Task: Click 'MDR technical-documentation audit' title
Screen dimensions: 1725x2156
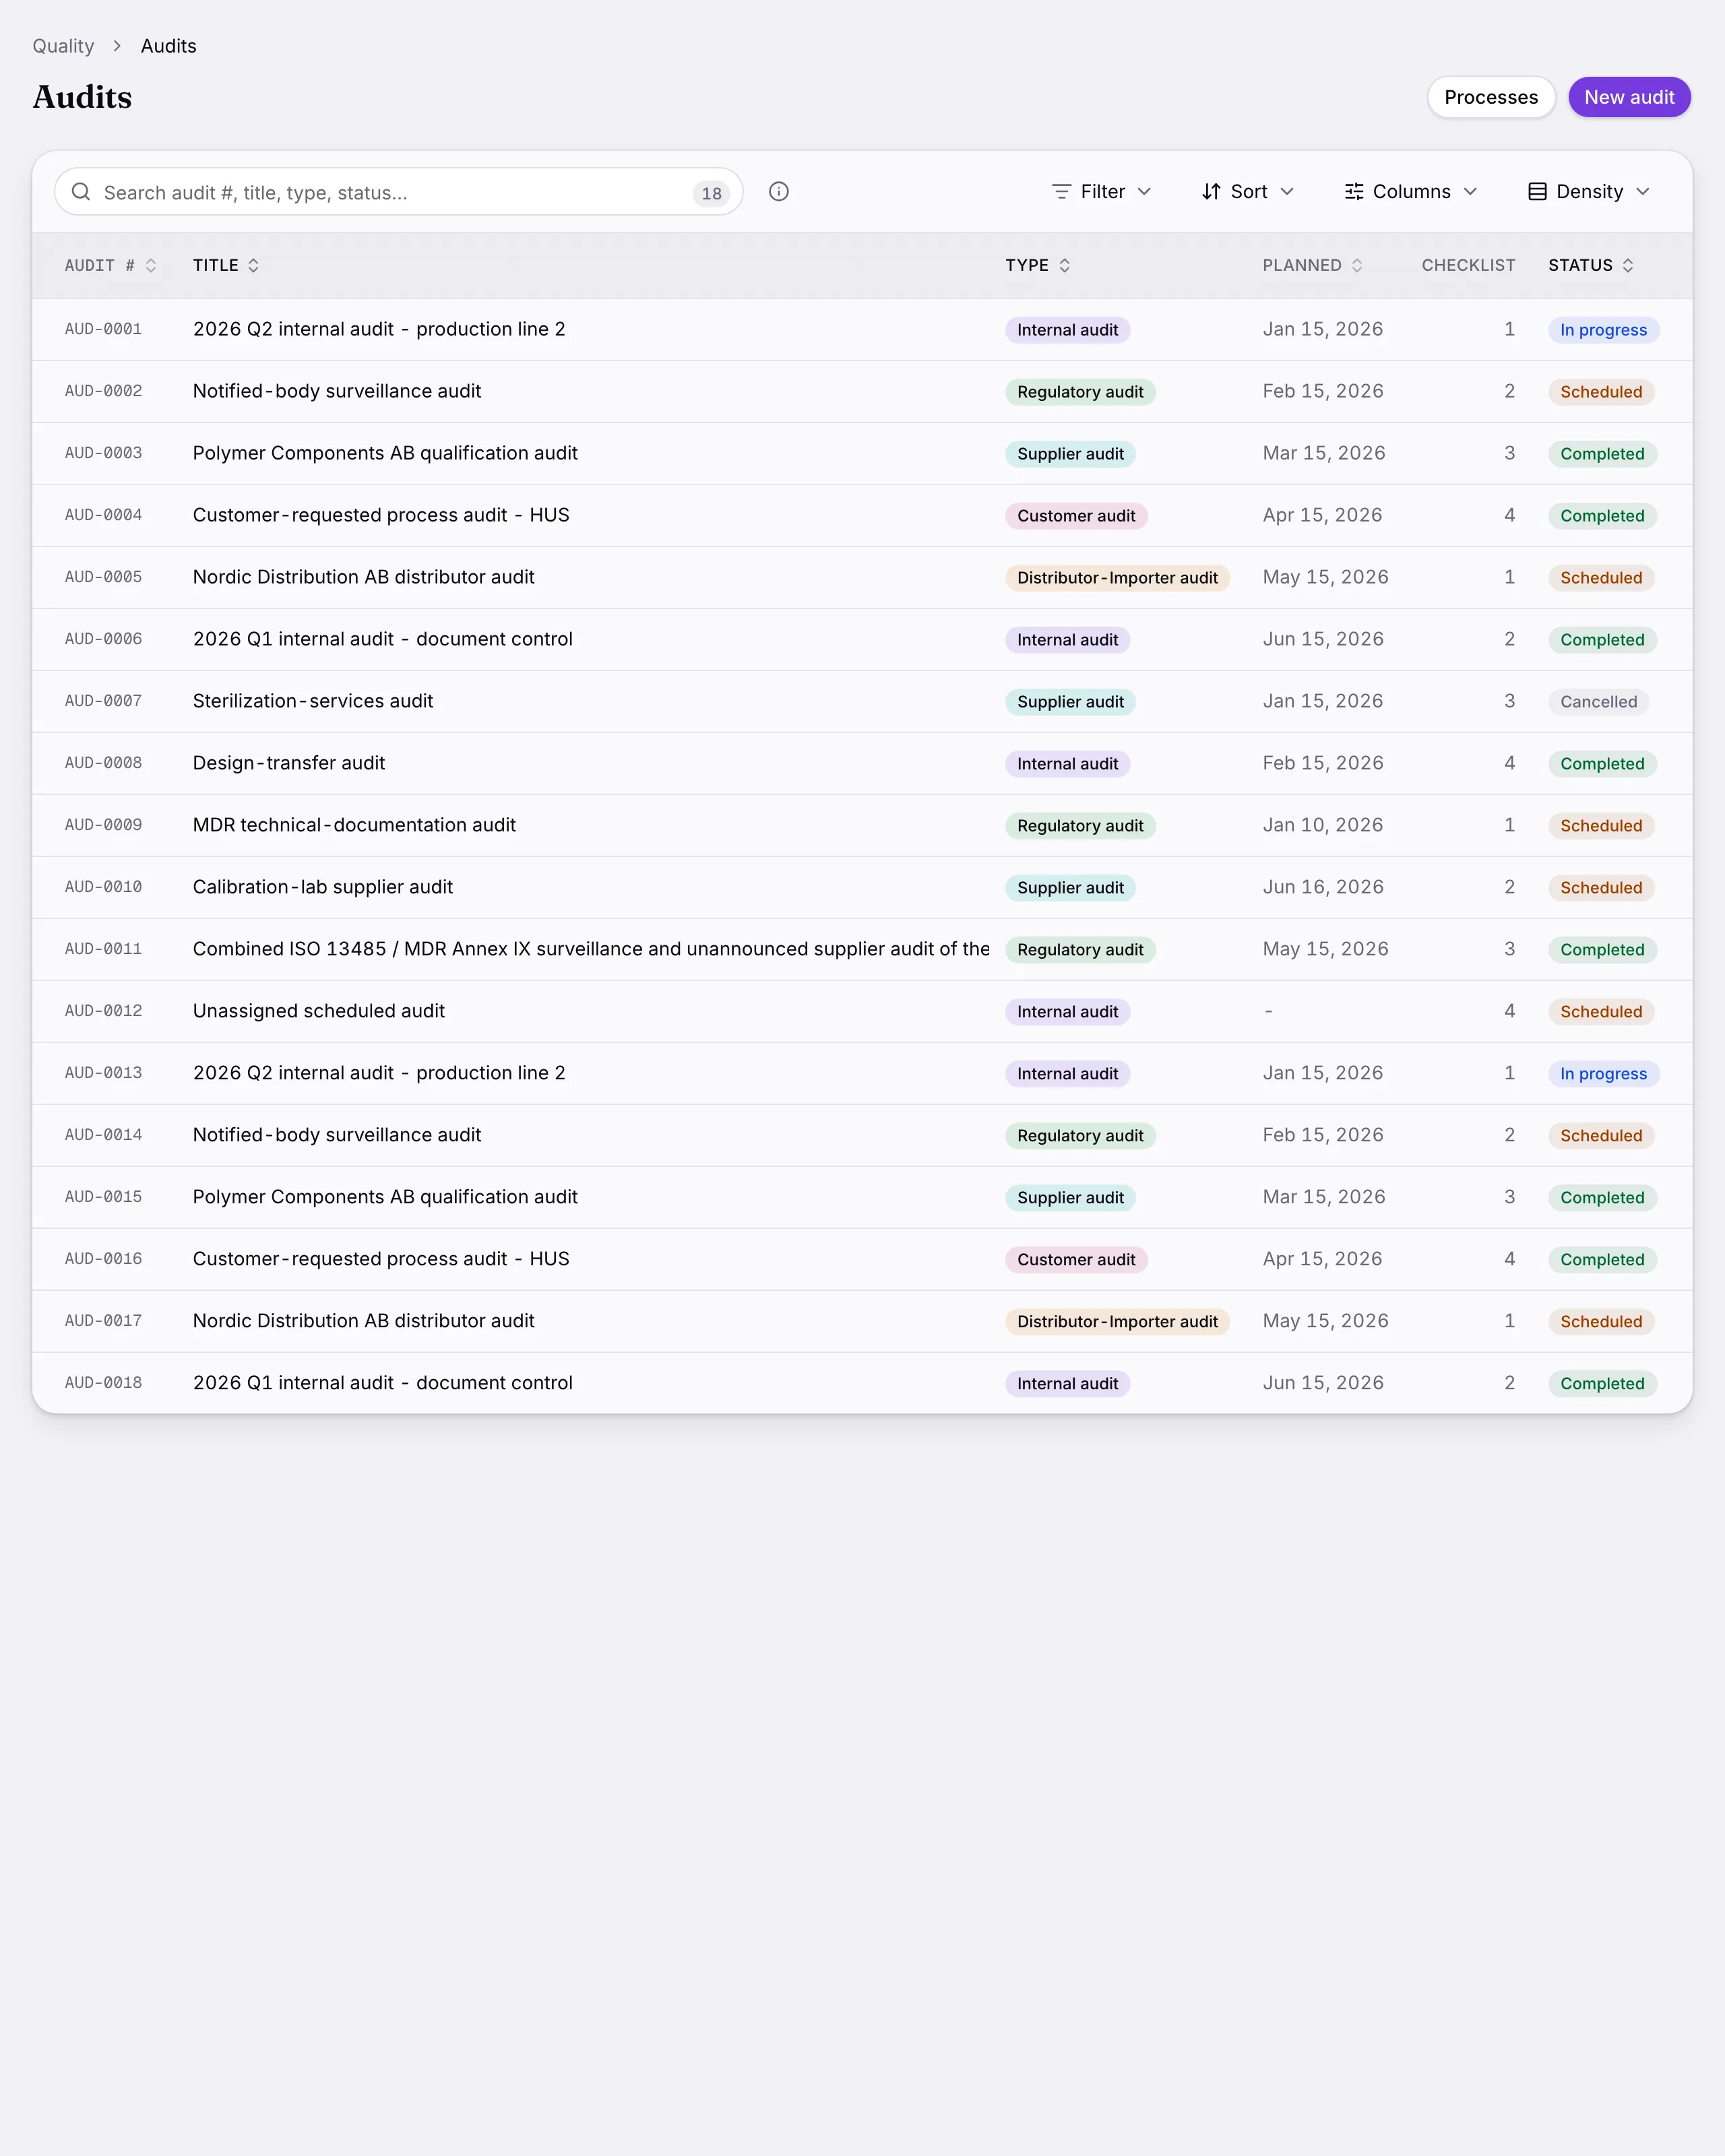Action: [x=354, y=825]
